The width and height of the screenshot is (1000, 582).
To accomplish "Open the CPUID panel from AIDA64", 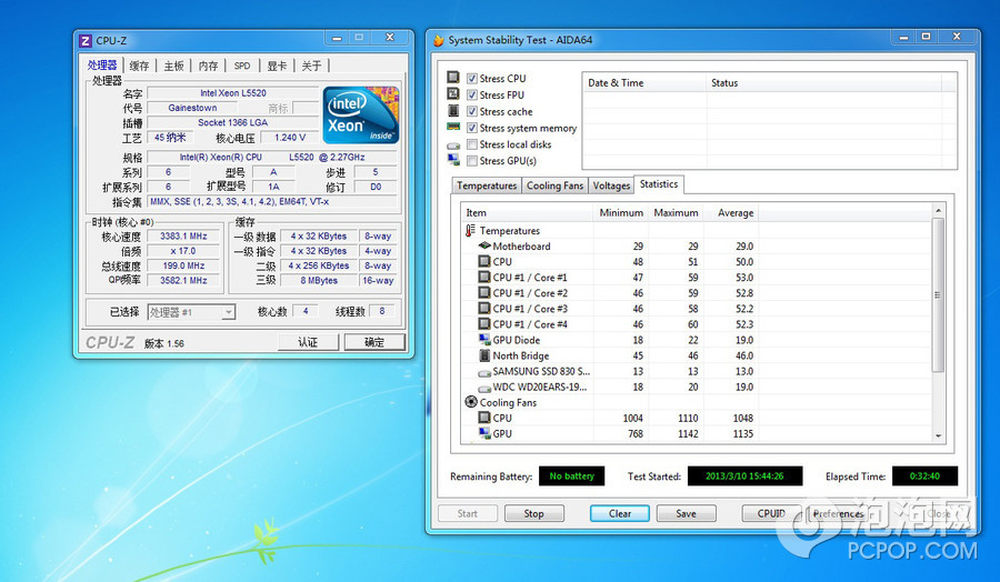I will tap(771, 513).
